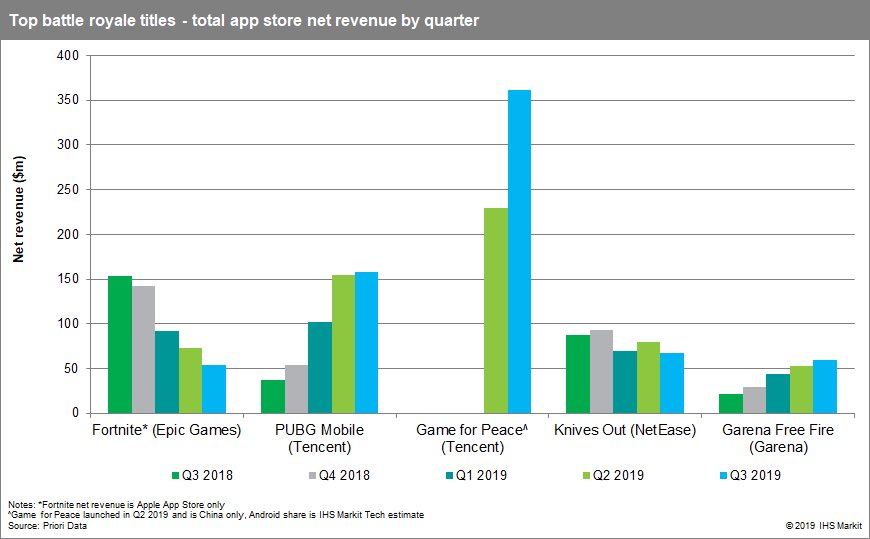Select the 'Q2 2019' legend label

(618, 476)
